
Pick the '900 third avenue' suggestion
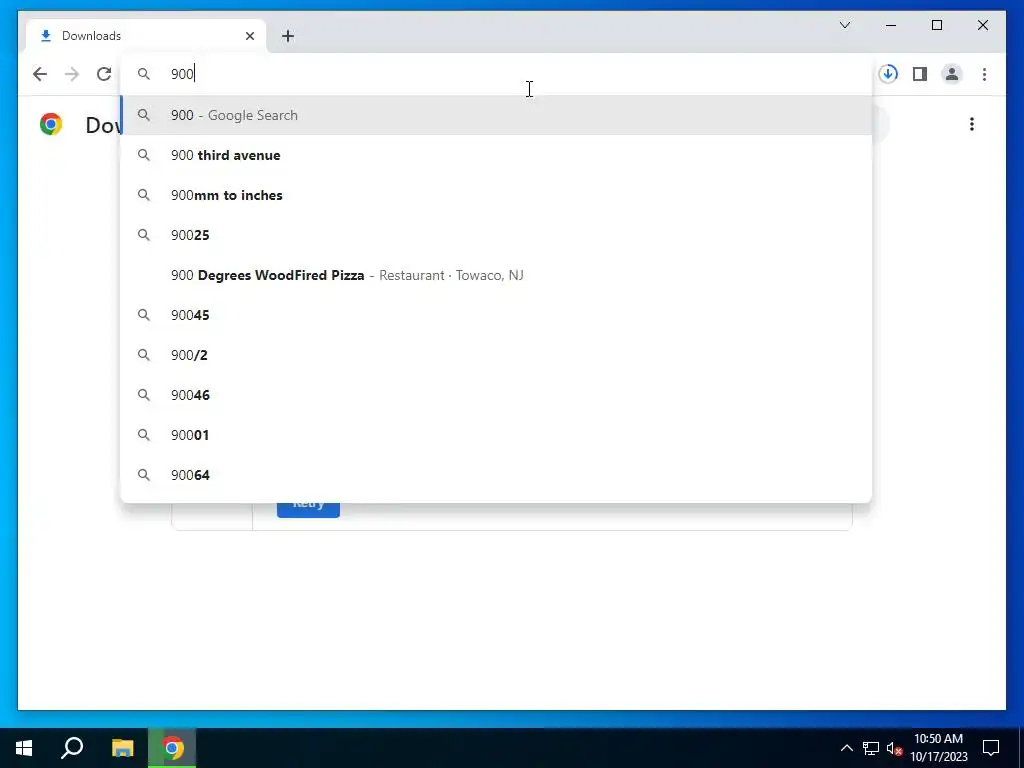pyautogui.click(x=496, y=155)
